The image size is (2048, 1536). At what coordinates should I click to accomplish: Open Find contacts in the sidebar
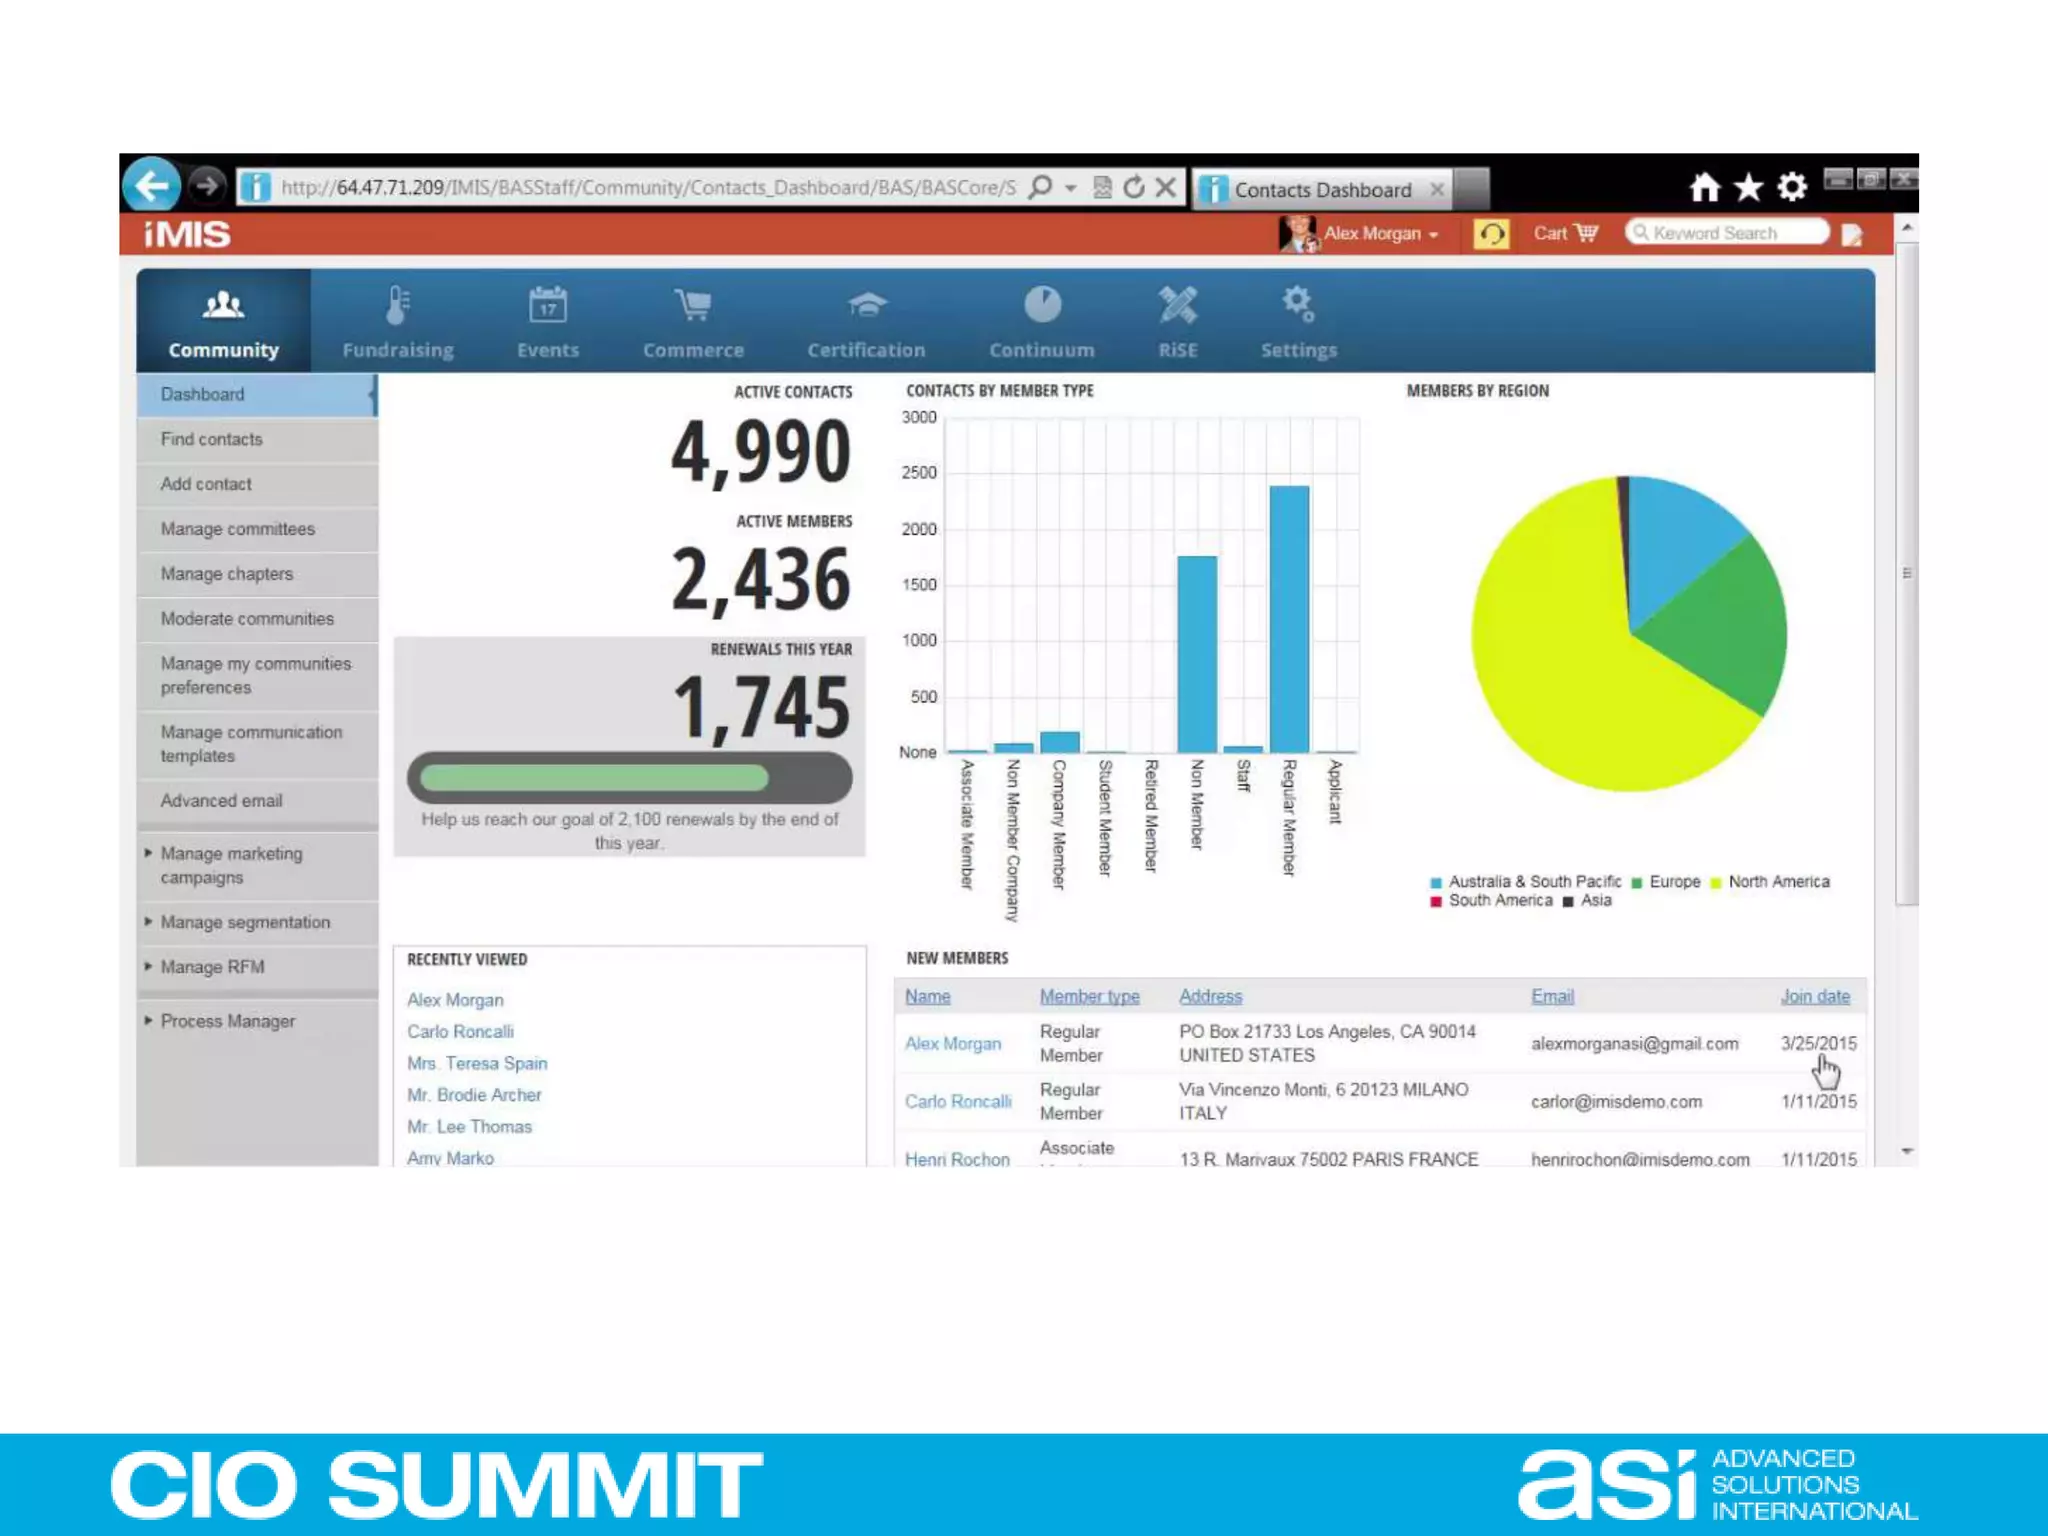pos(211,439)
